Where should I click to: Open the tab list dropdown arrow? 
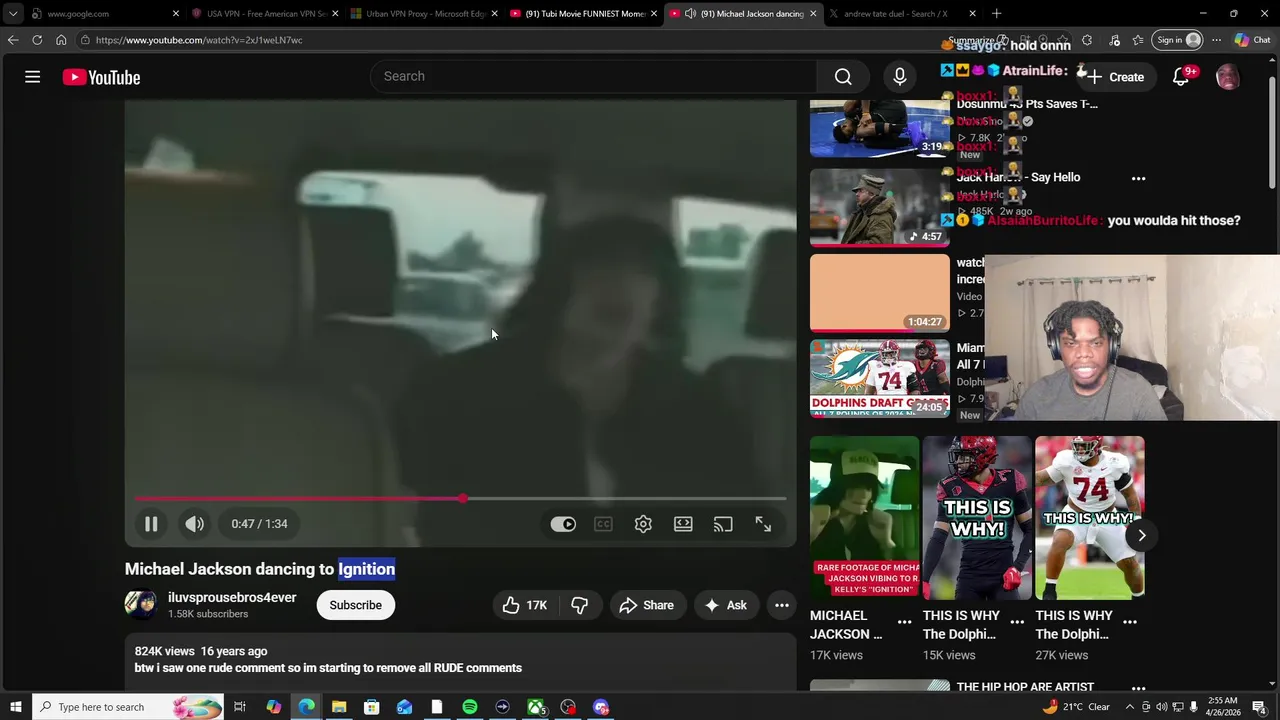[x=12, y=14]
